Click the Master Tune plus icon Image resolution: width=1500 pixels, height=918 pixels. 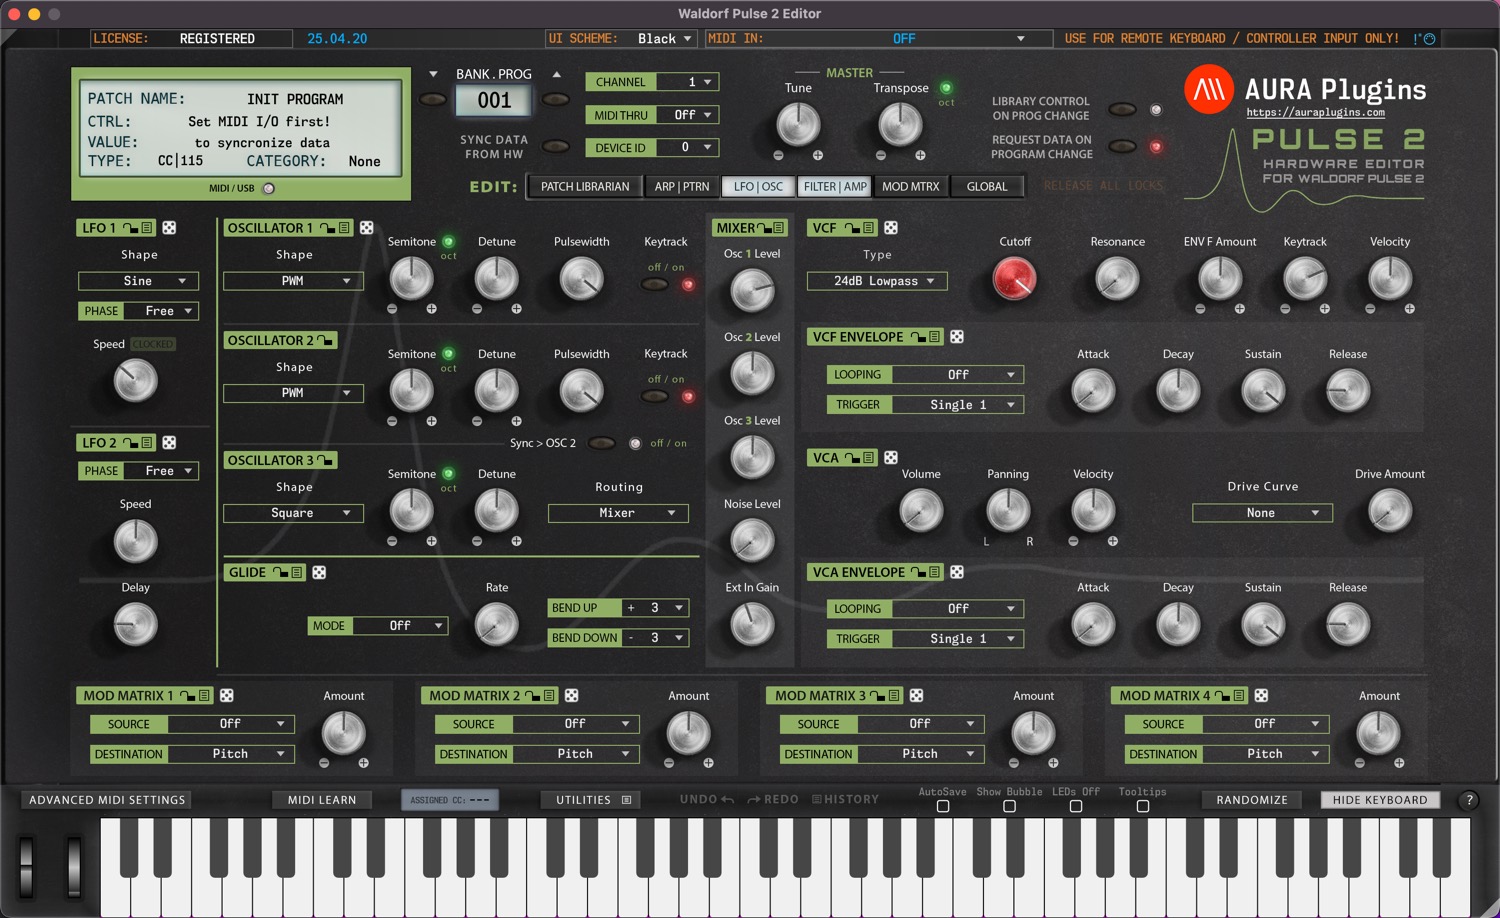point(817,155)
